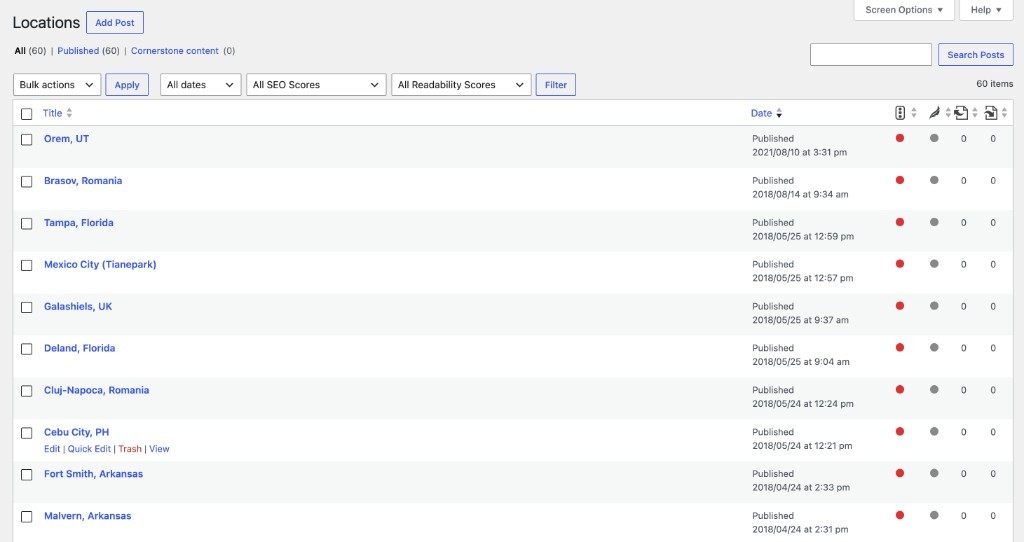
Task: Open the Orem, UT location post
Action: click(67, 138)
